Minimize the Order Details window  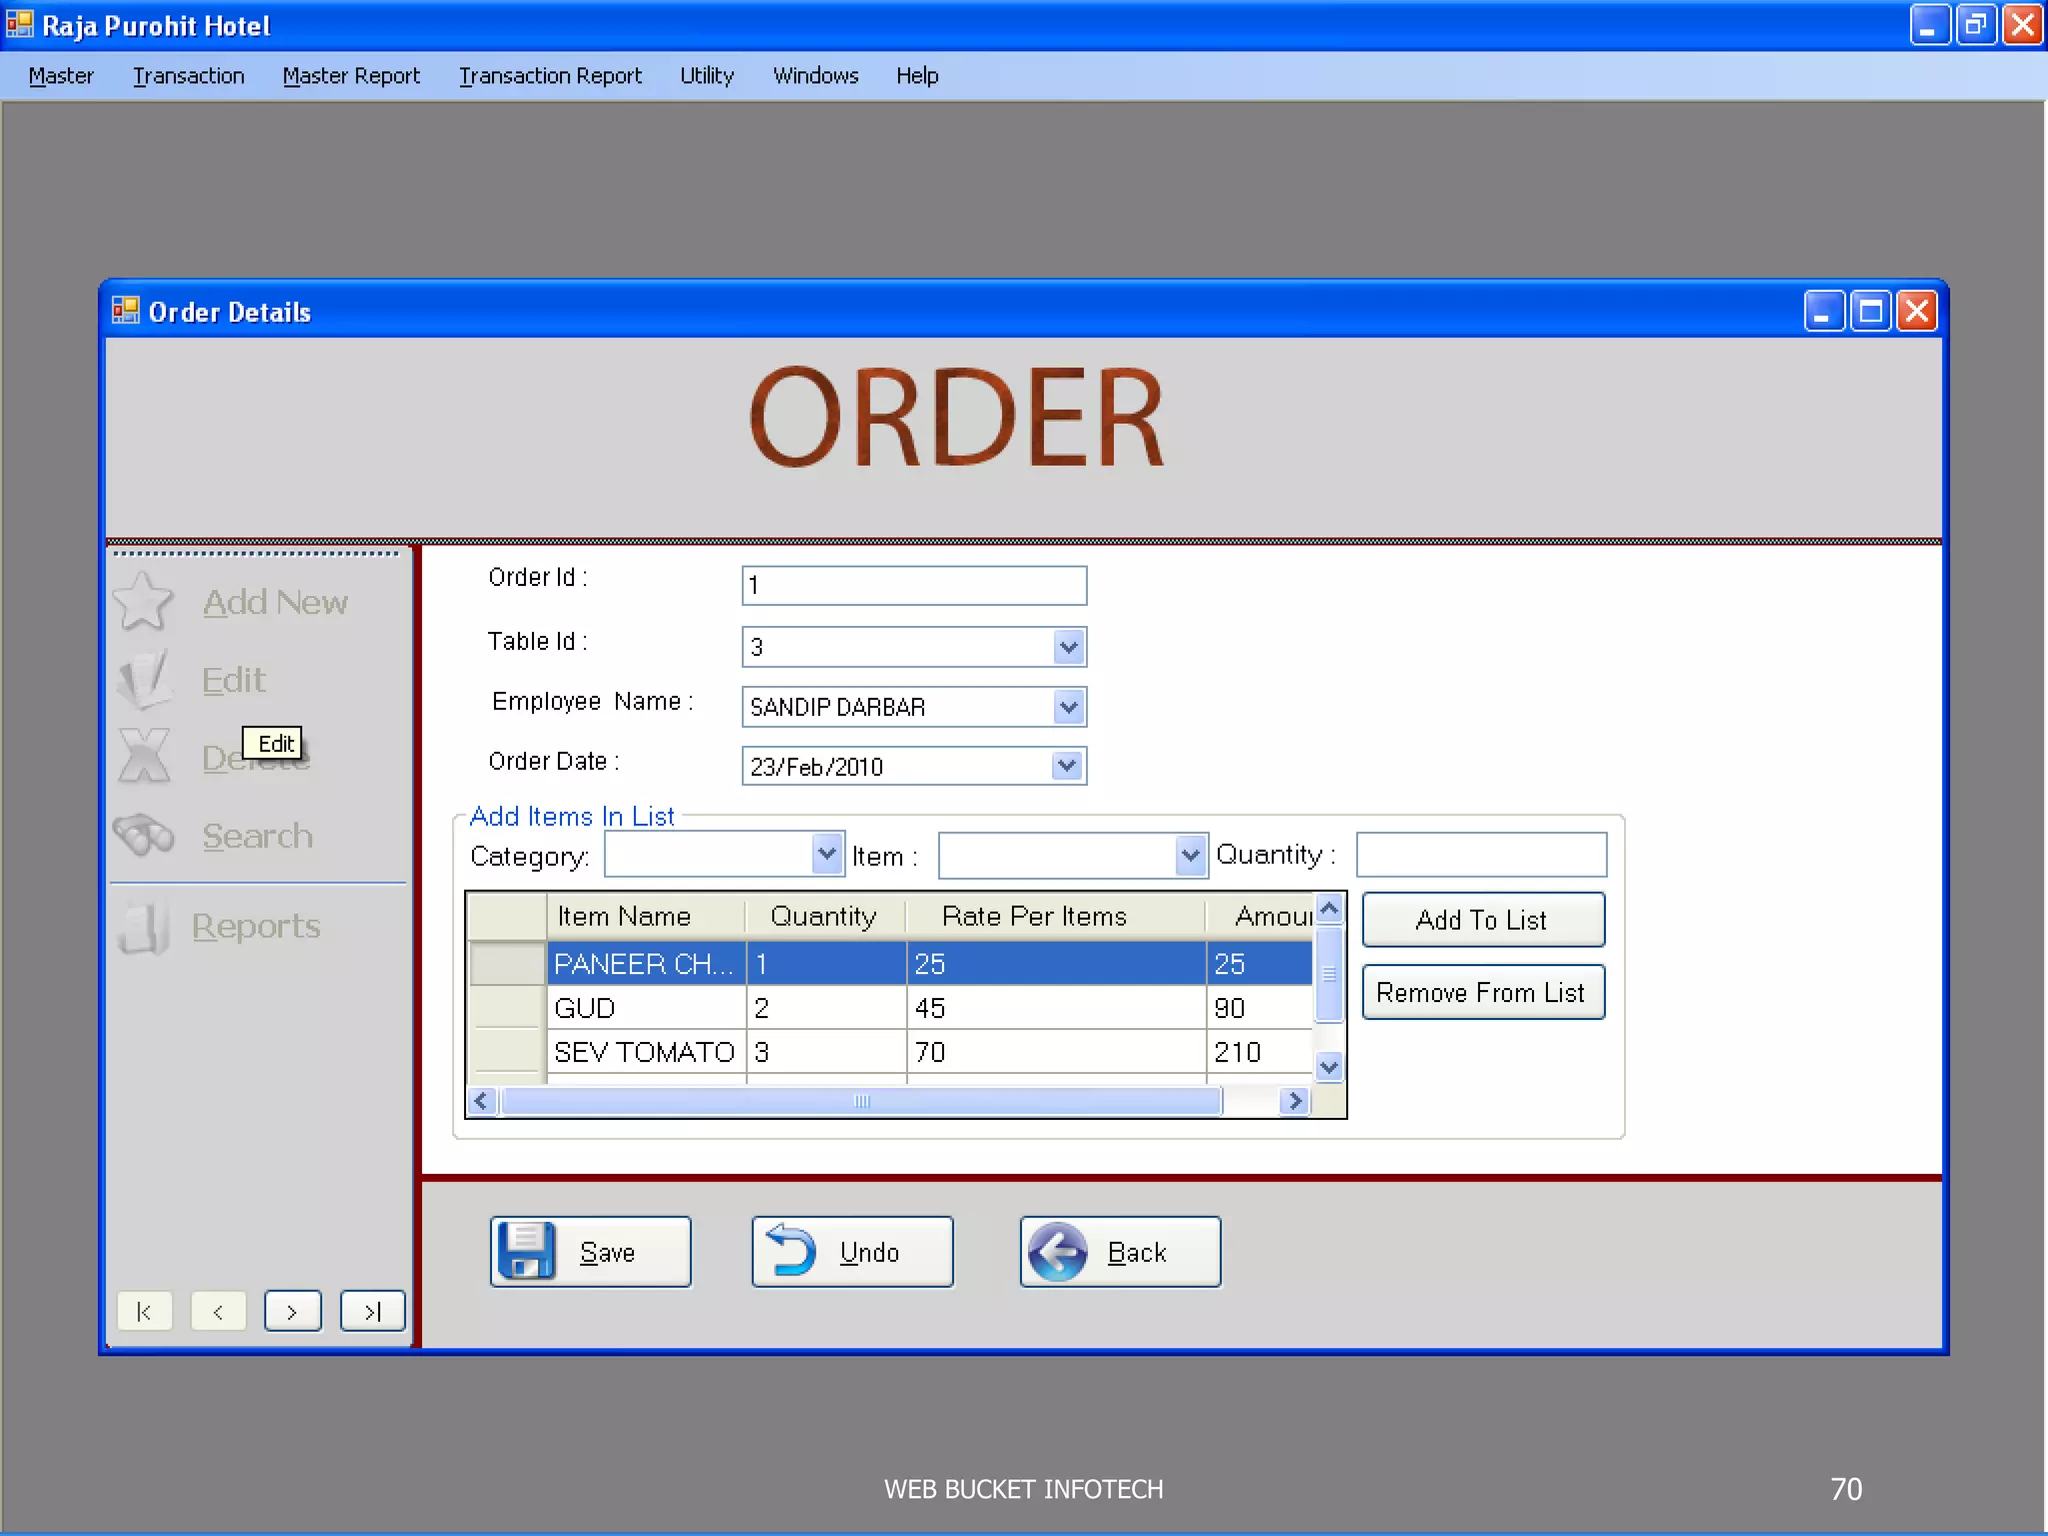click(x=1824, y=311)
